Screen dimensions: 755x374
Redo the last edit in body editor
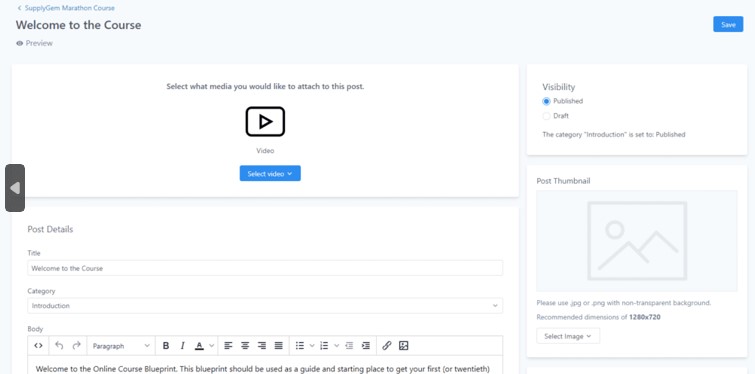76,346
